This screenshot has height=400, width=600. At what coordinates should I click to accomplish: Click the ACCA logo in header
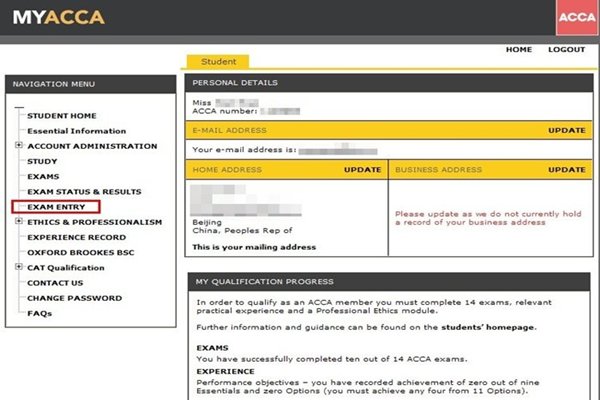(576, 18)
